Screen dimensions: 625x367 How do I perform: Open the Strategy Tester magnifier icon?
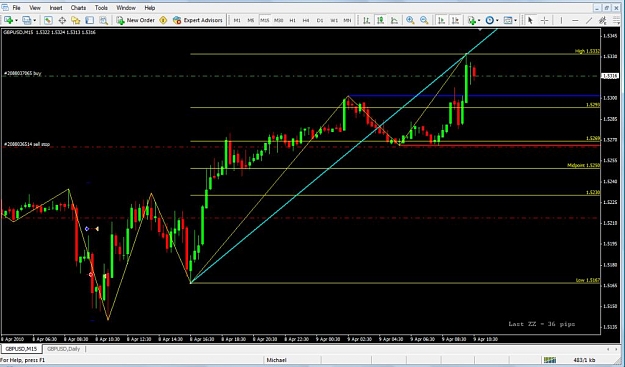pos(104,20)
